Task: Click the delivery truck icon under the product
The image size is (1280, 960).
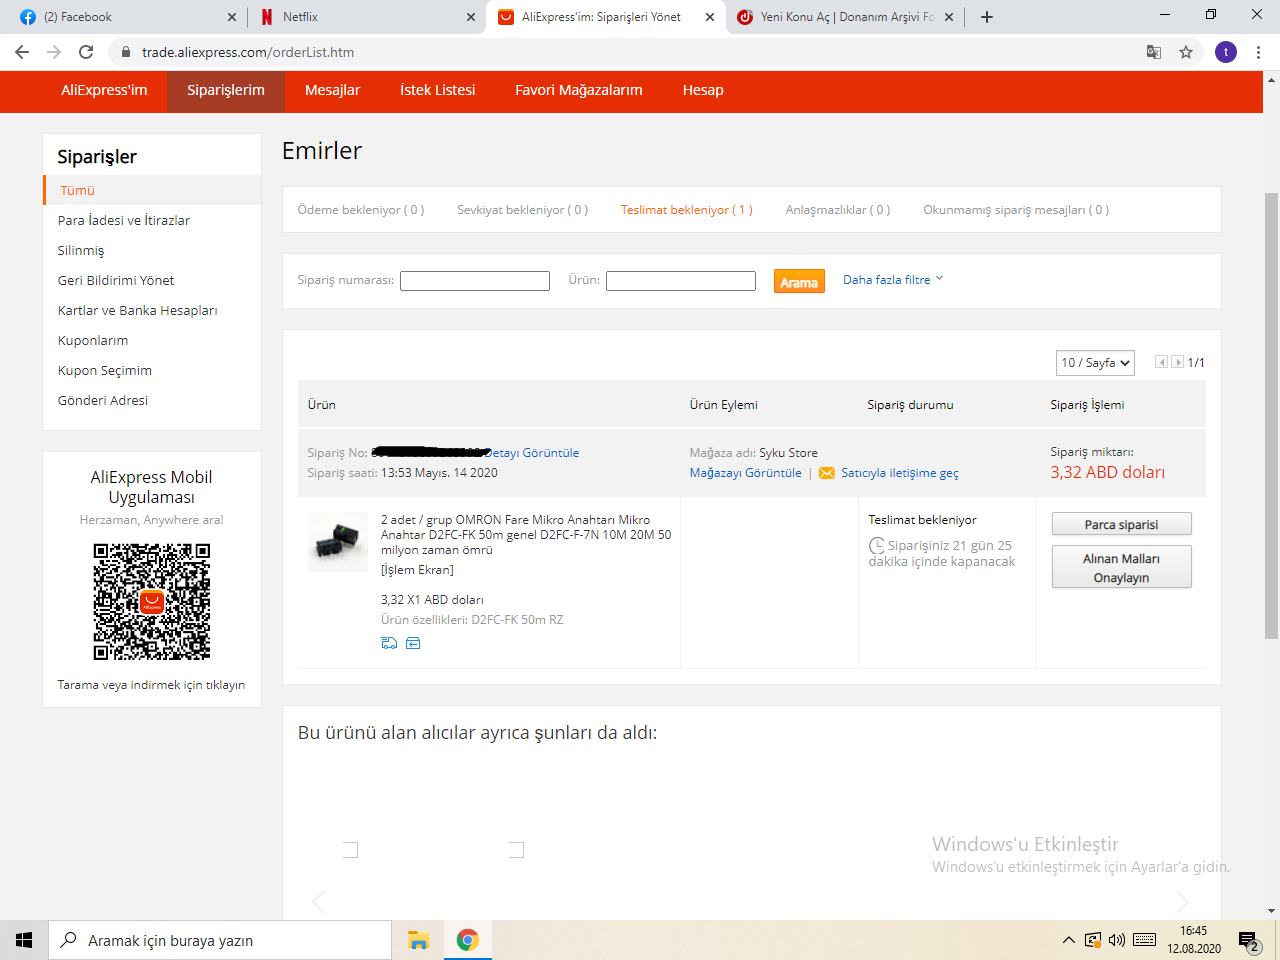Action: click(389, 643)
